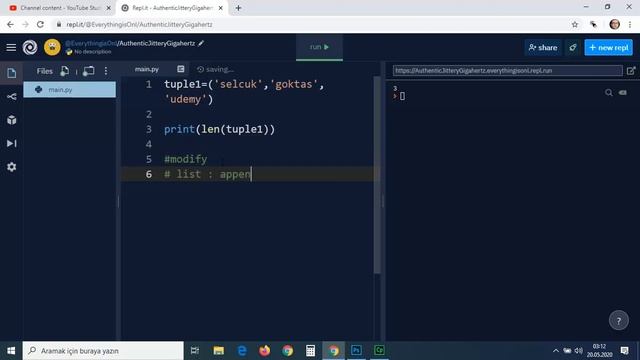Click the repl.run URL field in output pane

point(507,71)
